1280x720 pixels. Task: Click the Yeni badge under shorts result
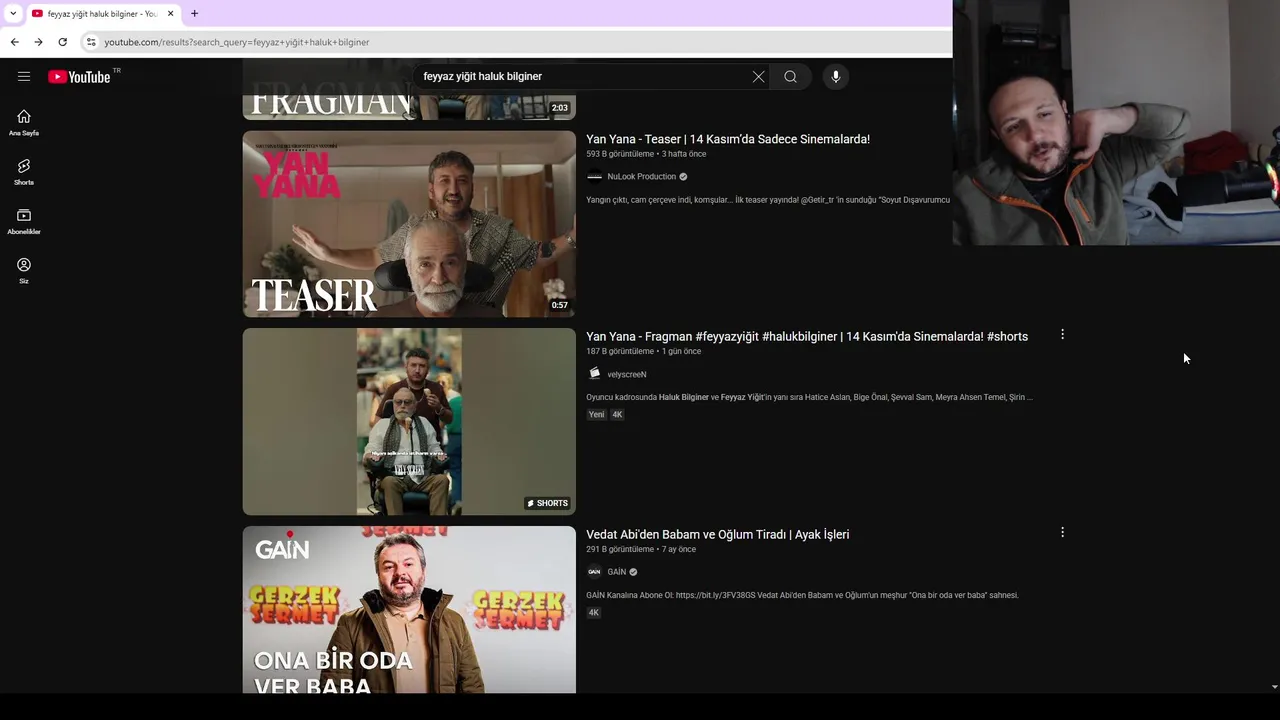click(x=596, y=414)
